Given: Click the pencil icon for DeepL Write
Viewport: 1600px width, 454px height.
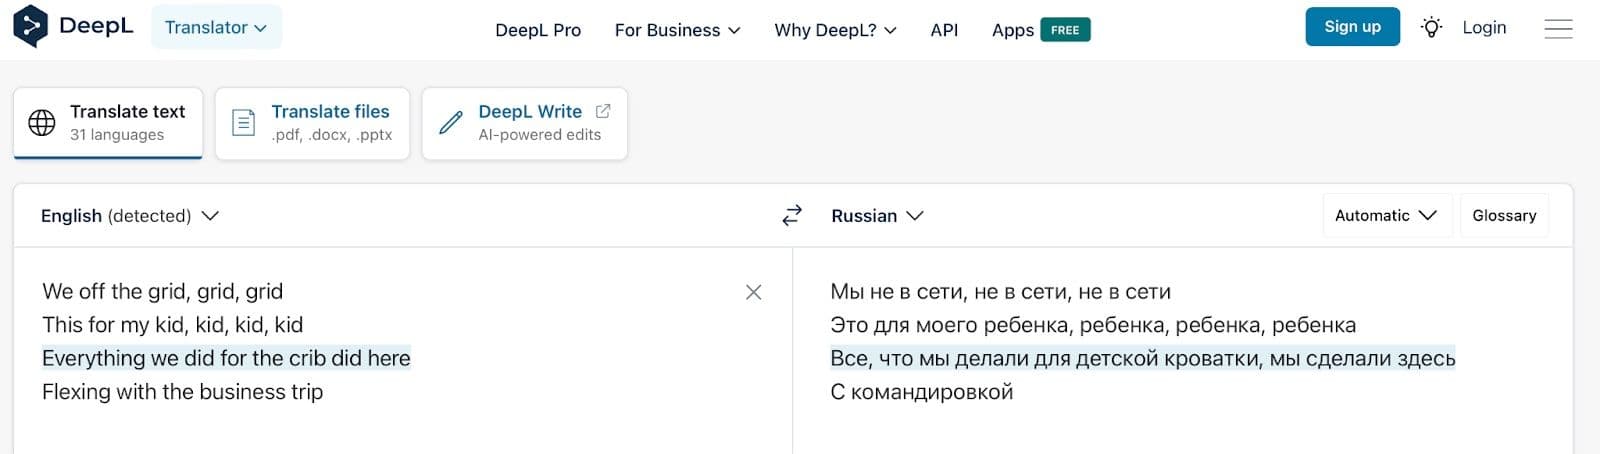Looking at the screenshot, I should tap(451, 123).
